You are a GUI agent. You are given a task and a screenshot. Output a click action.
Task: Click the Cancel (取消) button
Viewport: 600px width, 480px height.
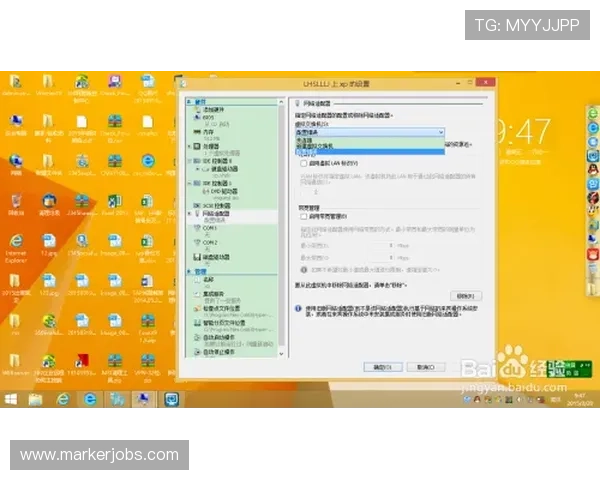(x=426, y=367)
